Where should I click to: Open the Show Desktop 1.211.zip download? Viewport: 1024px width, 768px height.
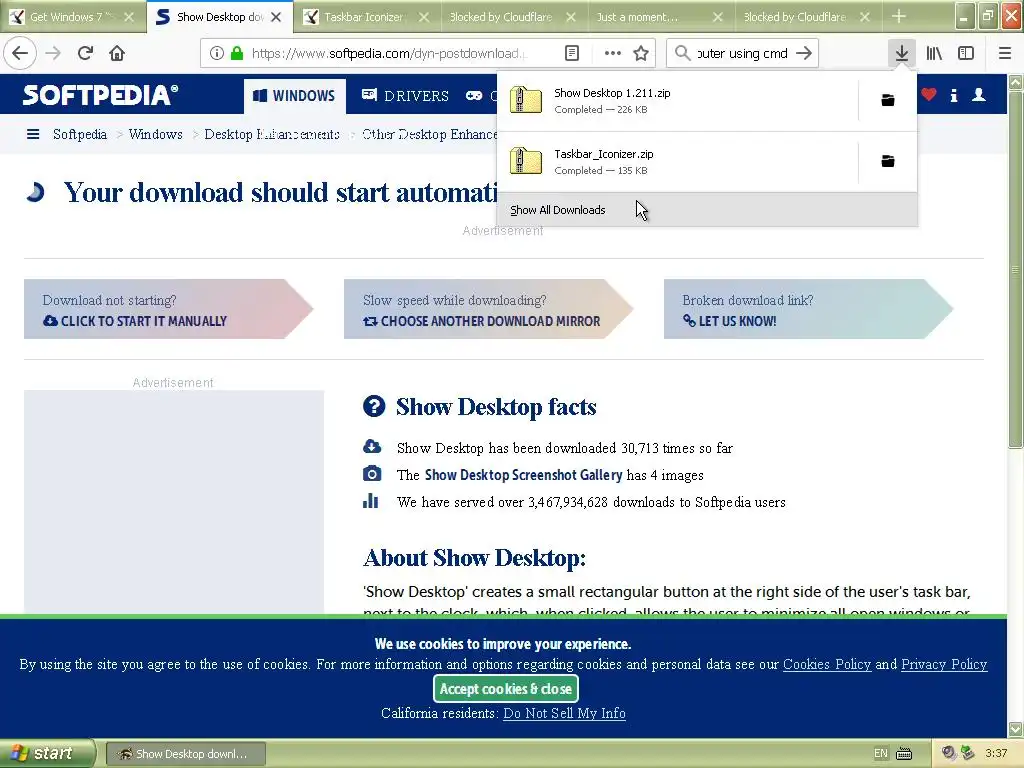[677, 101]
